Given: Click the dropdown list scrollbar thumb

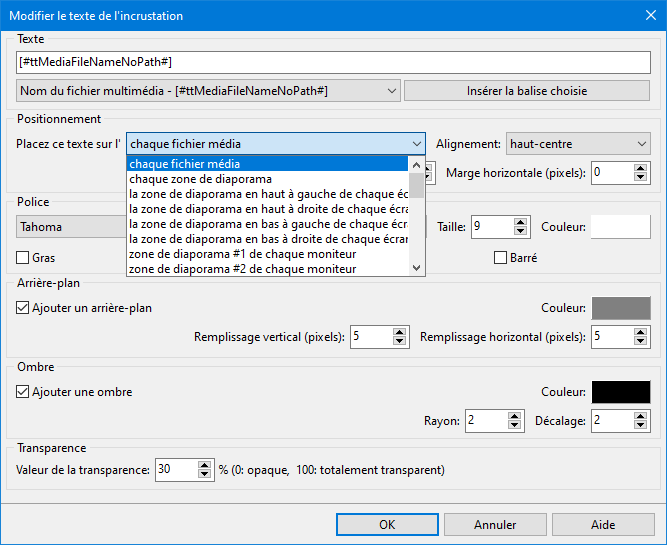Looking at the screenshot, I should pos(416,185).
